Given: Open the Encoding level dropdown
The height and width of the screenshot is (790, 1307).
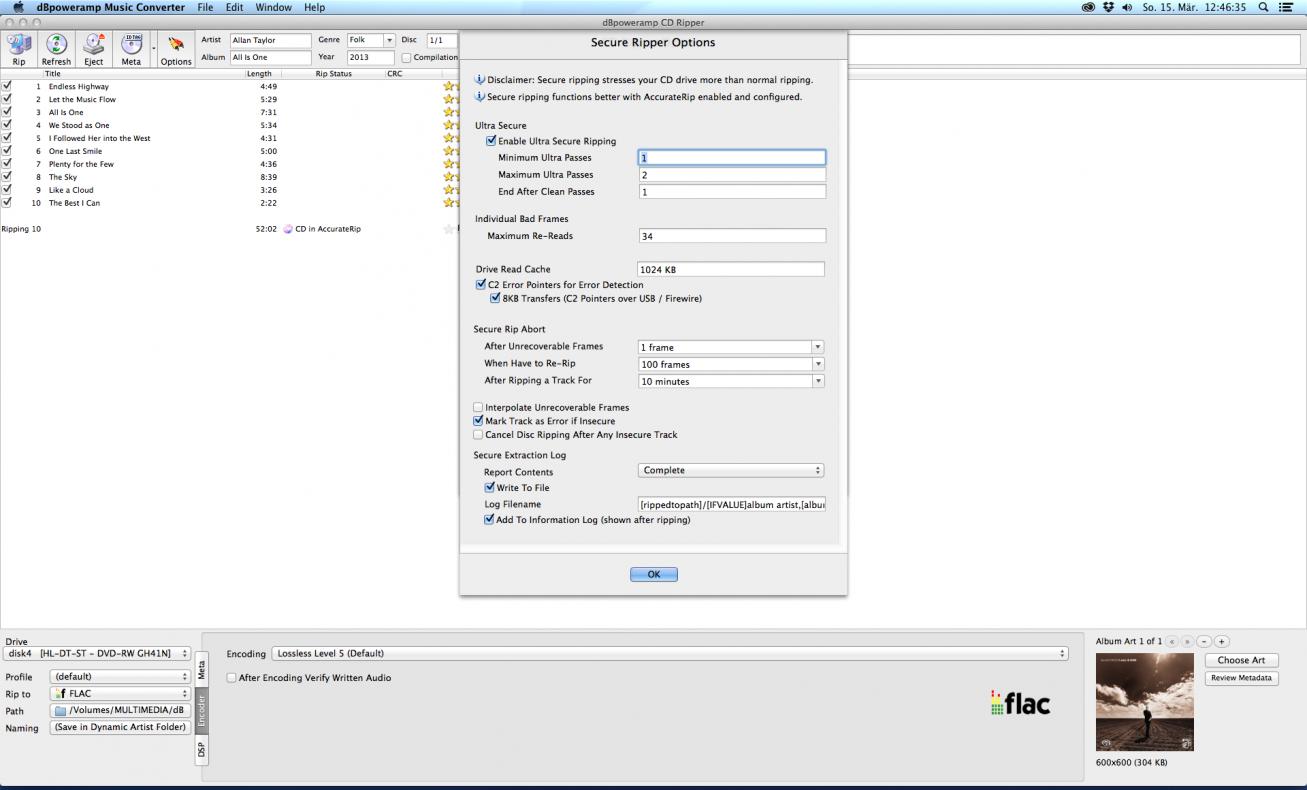Looking at the screenshot, I should coord(669,654).
